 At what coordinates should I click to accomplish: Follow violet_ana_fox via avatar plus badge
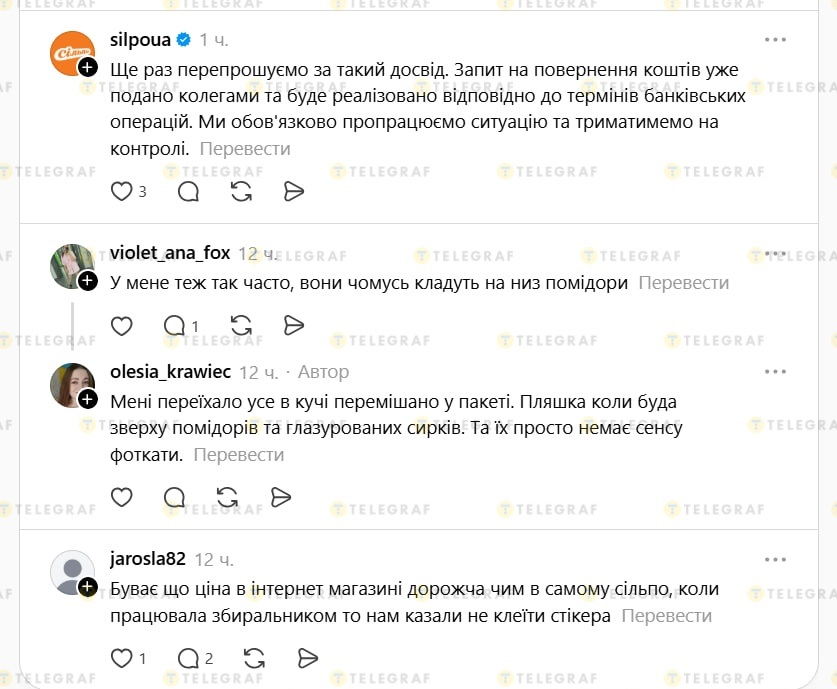[88, 281]
